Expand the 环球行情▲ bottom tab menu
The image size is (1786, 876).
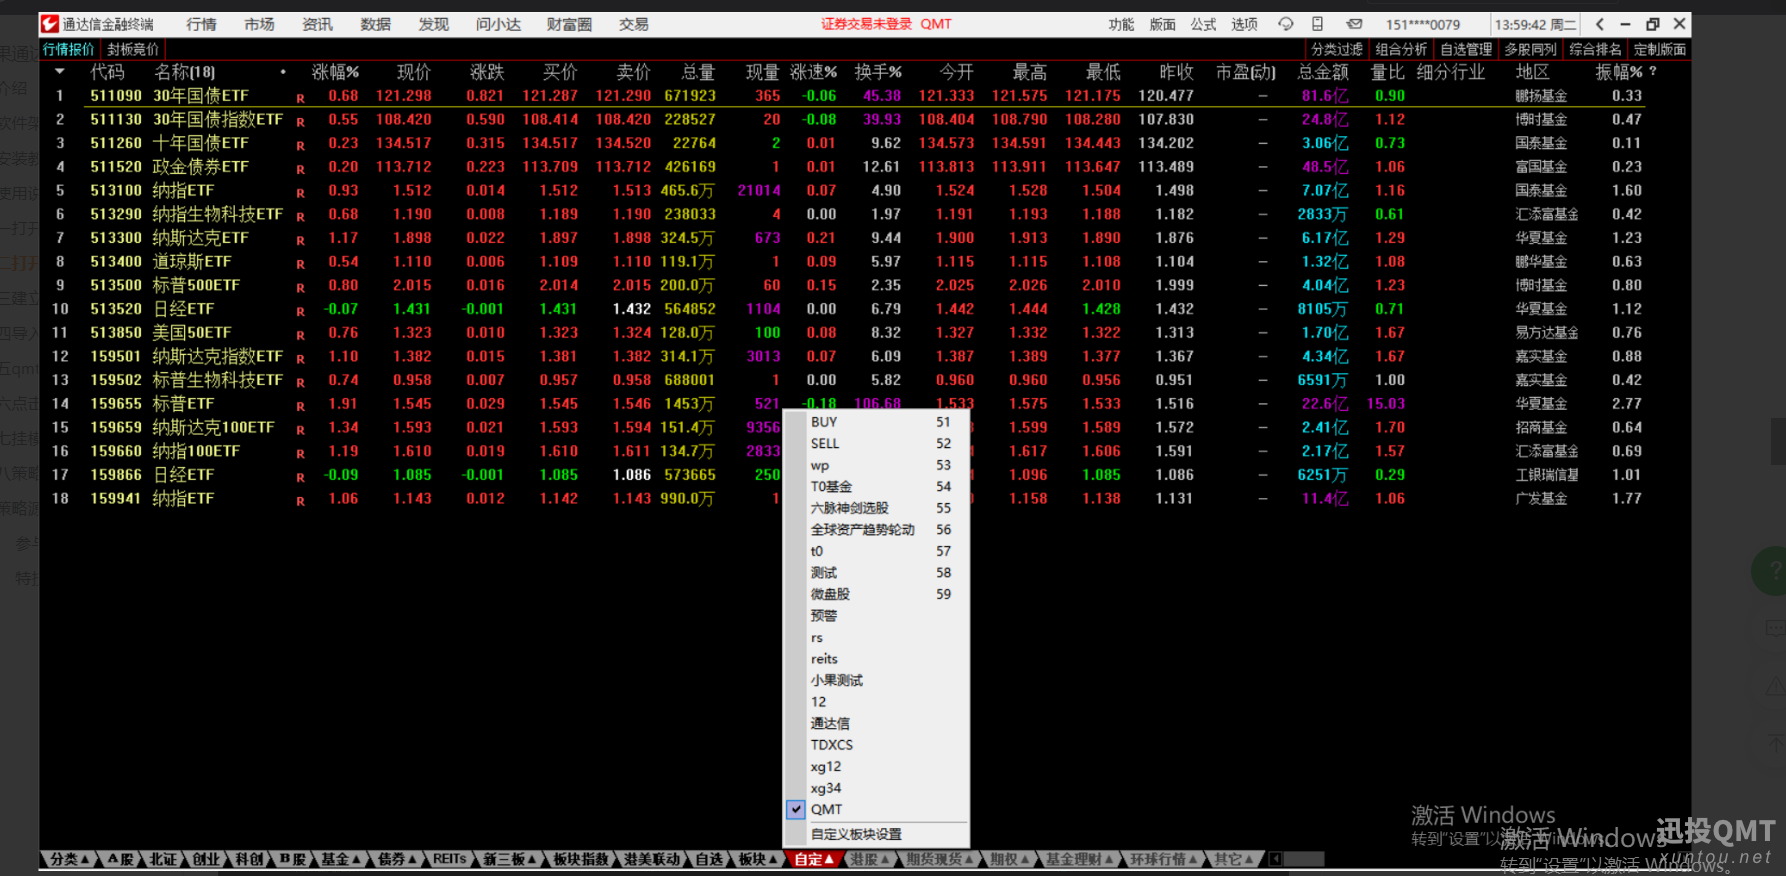pos(1163,859)
